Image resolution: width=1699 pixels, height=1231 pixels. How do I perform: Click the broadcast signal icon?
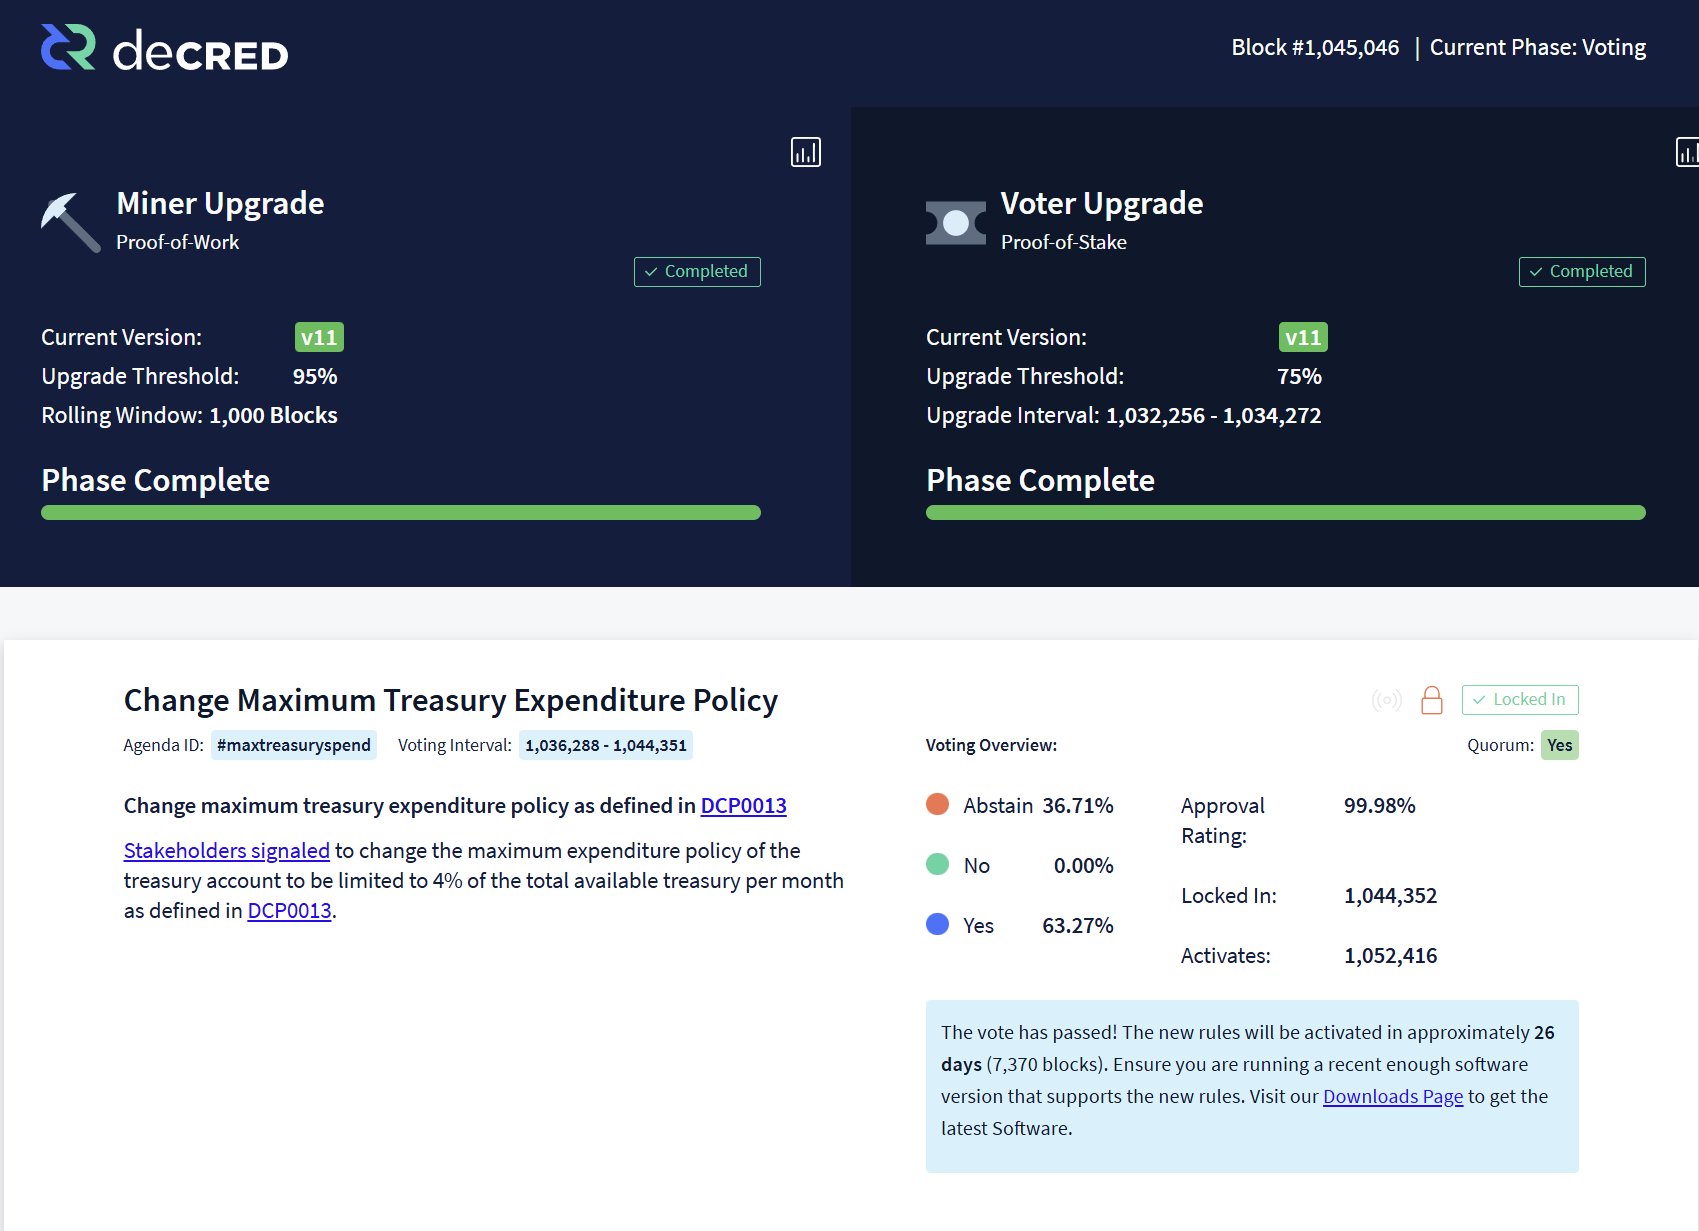(x=1386, y=700)
